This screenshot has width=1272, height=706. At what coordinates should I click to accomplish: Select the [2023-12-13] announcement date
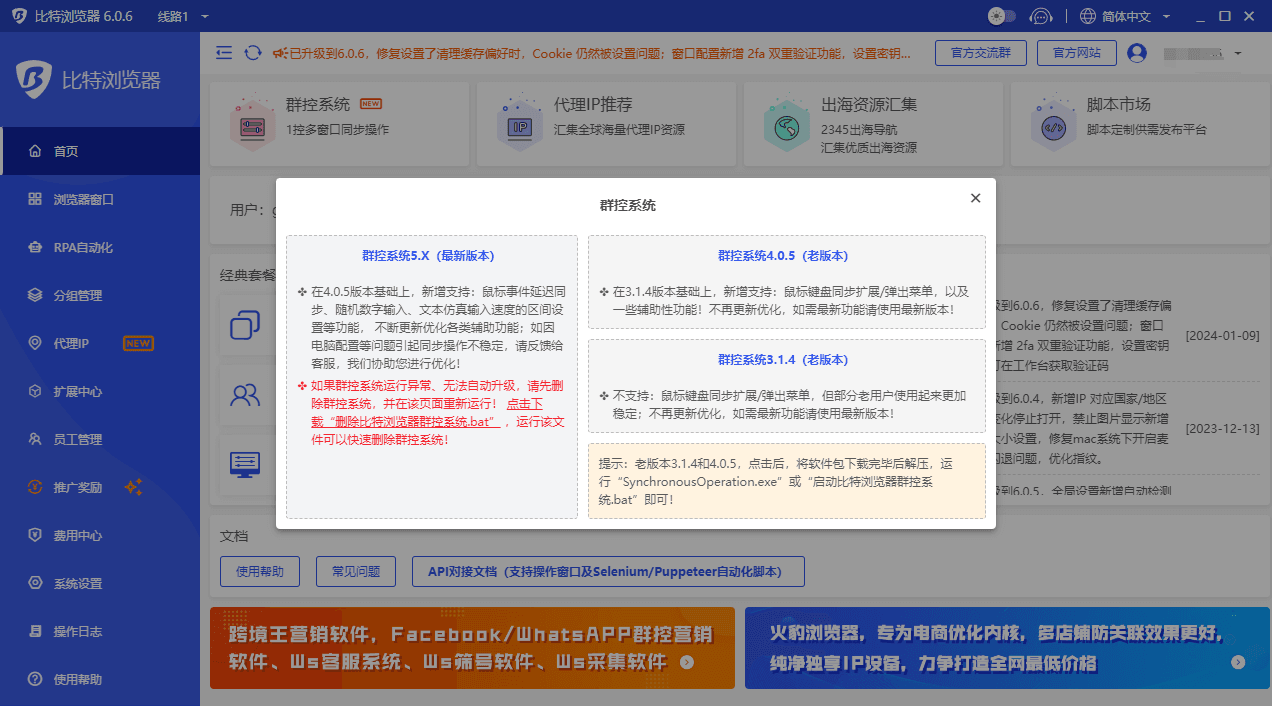(1222, 428)
